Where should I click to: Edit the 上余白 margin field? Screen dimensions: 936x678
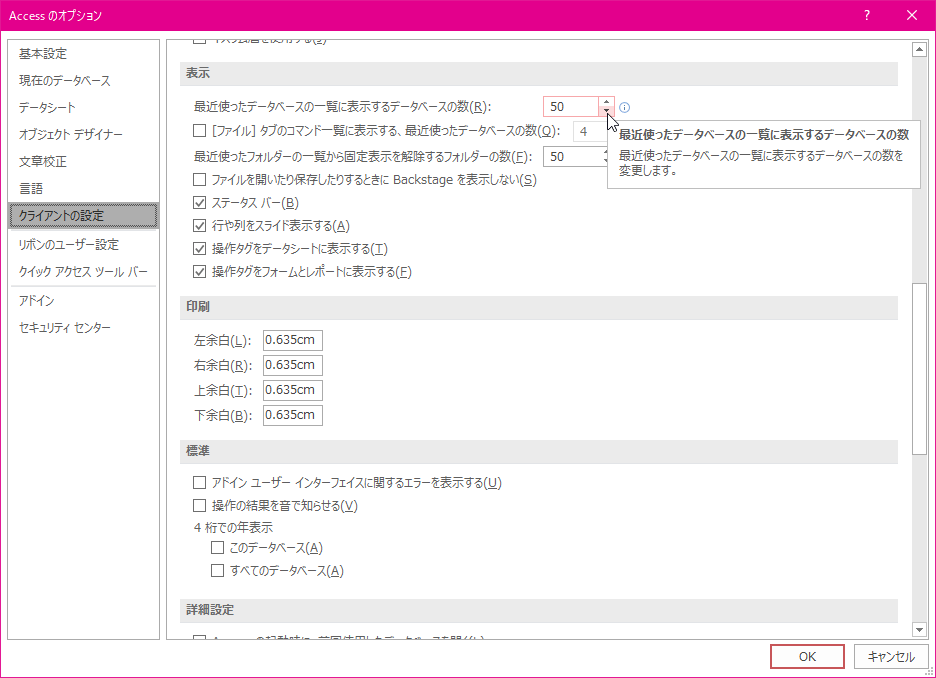click(x=292, y=390)
